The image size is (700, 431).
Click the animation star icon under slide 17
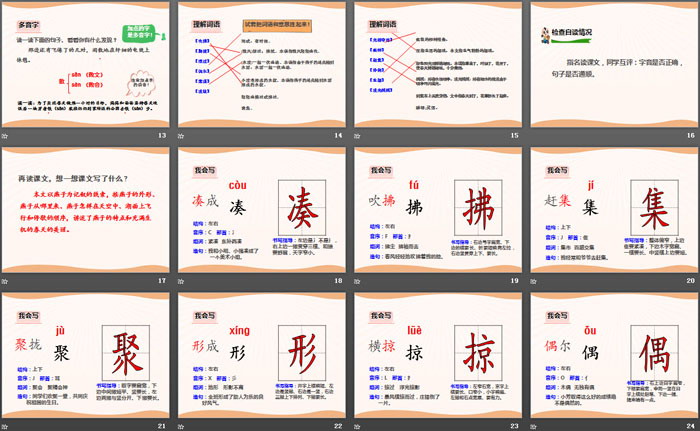coord(4,281)
